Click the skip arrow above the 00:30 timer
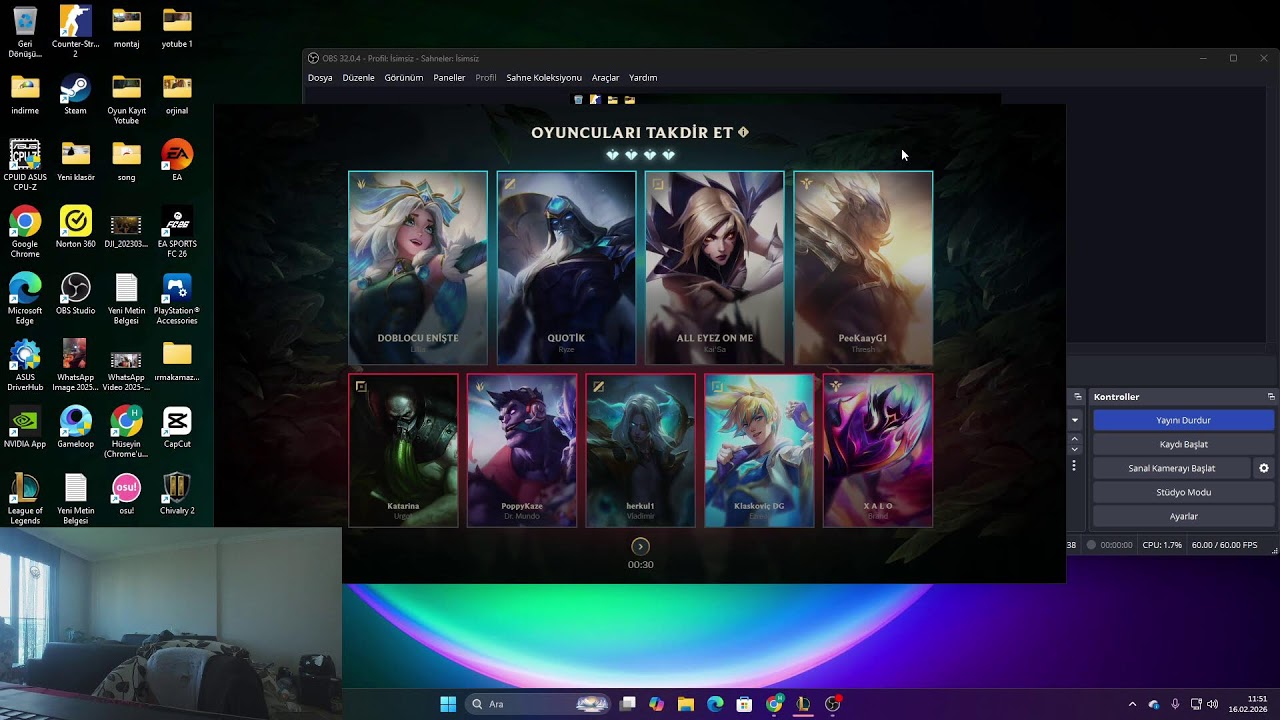This screenshot has width=1280, height=720. click(641, 546)
